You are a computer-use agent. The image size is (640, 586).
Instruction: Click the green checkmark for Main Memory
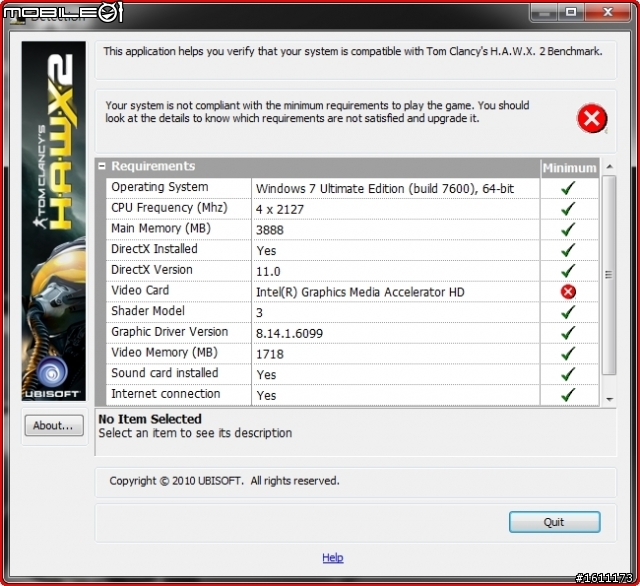pos(568,229)
